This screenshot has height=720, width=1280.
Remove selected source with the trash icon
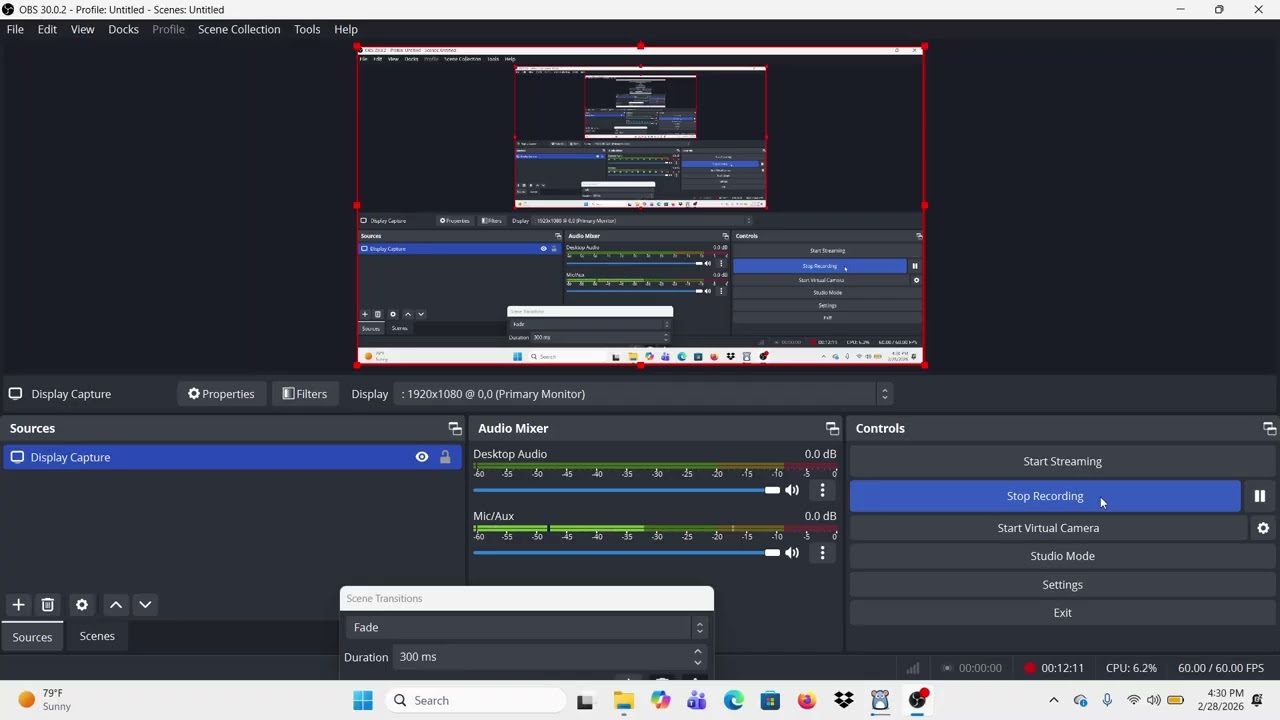point(47,605)
